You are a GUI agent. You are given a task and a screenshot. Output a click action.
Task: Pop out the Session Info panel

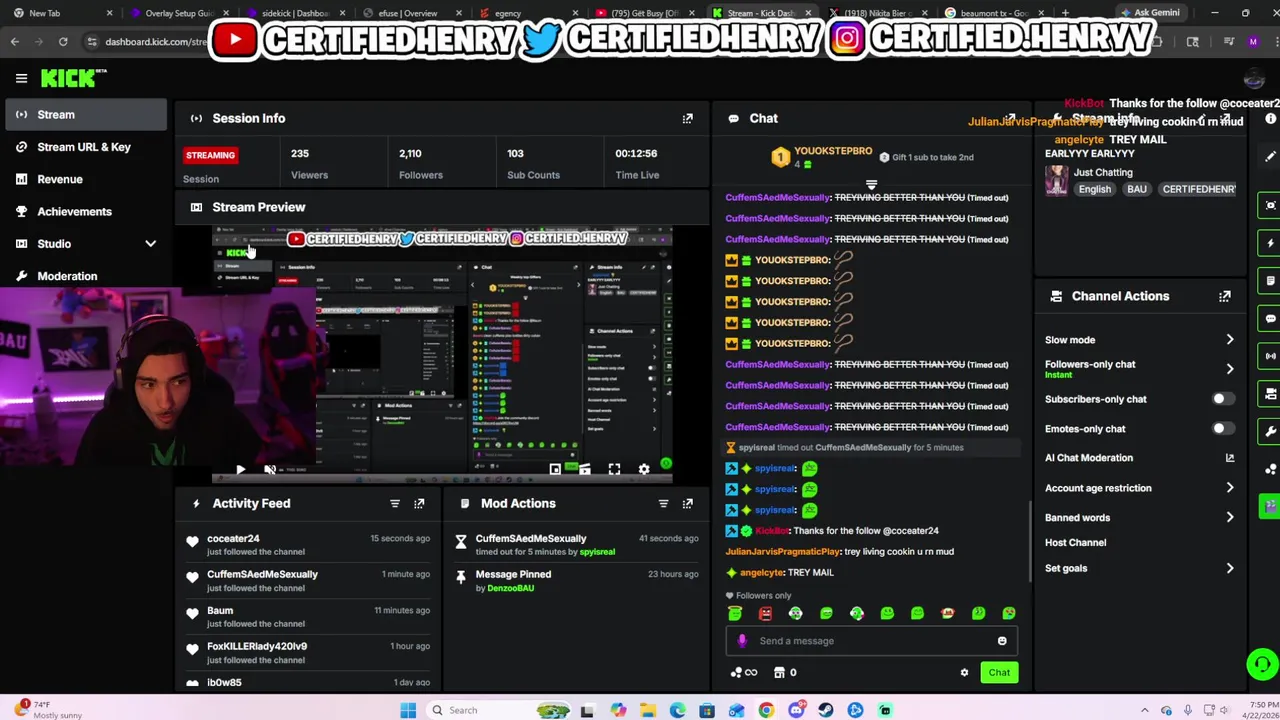687,118
